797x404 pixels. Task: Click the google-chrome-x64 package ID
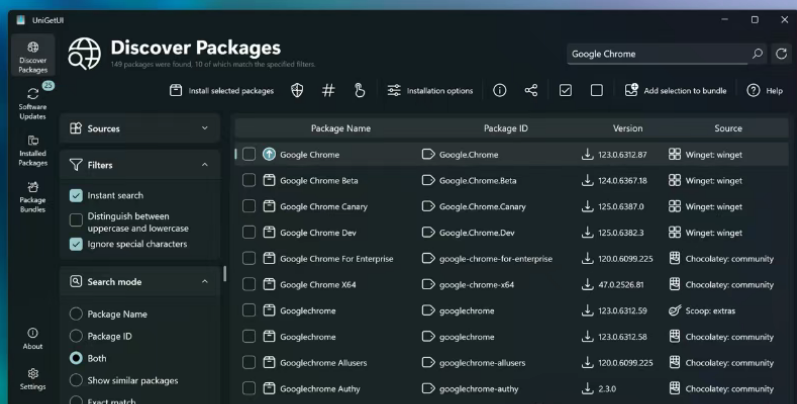476,285
